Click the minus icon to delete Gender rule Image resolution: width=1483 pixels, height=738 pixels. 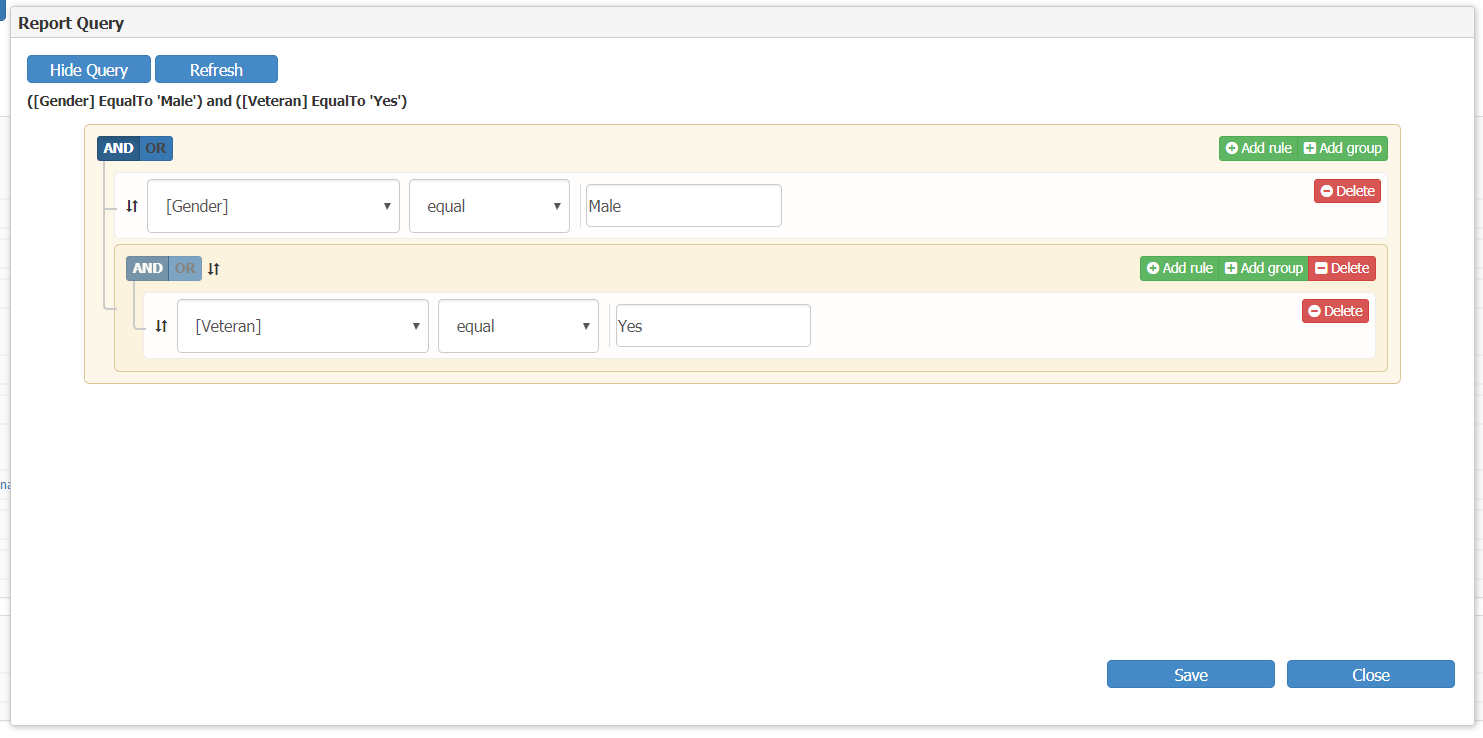point(1328,191)
